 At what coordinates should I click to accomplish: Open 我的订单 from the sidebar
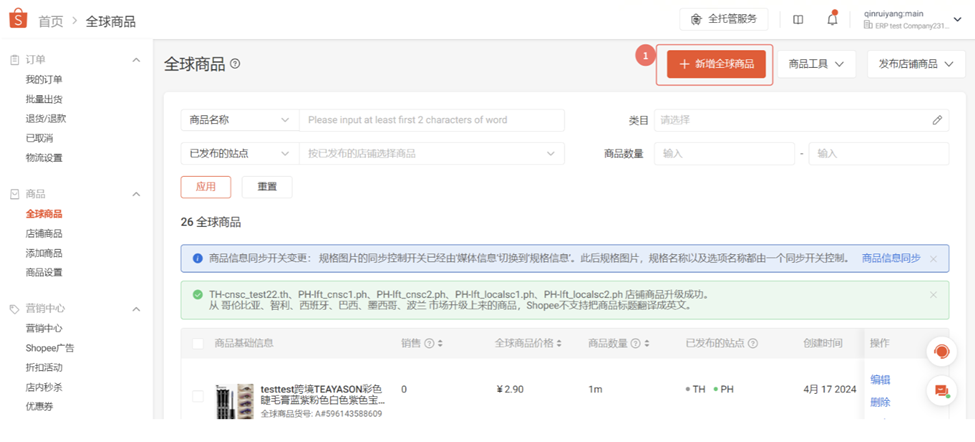tap(44, 80)
